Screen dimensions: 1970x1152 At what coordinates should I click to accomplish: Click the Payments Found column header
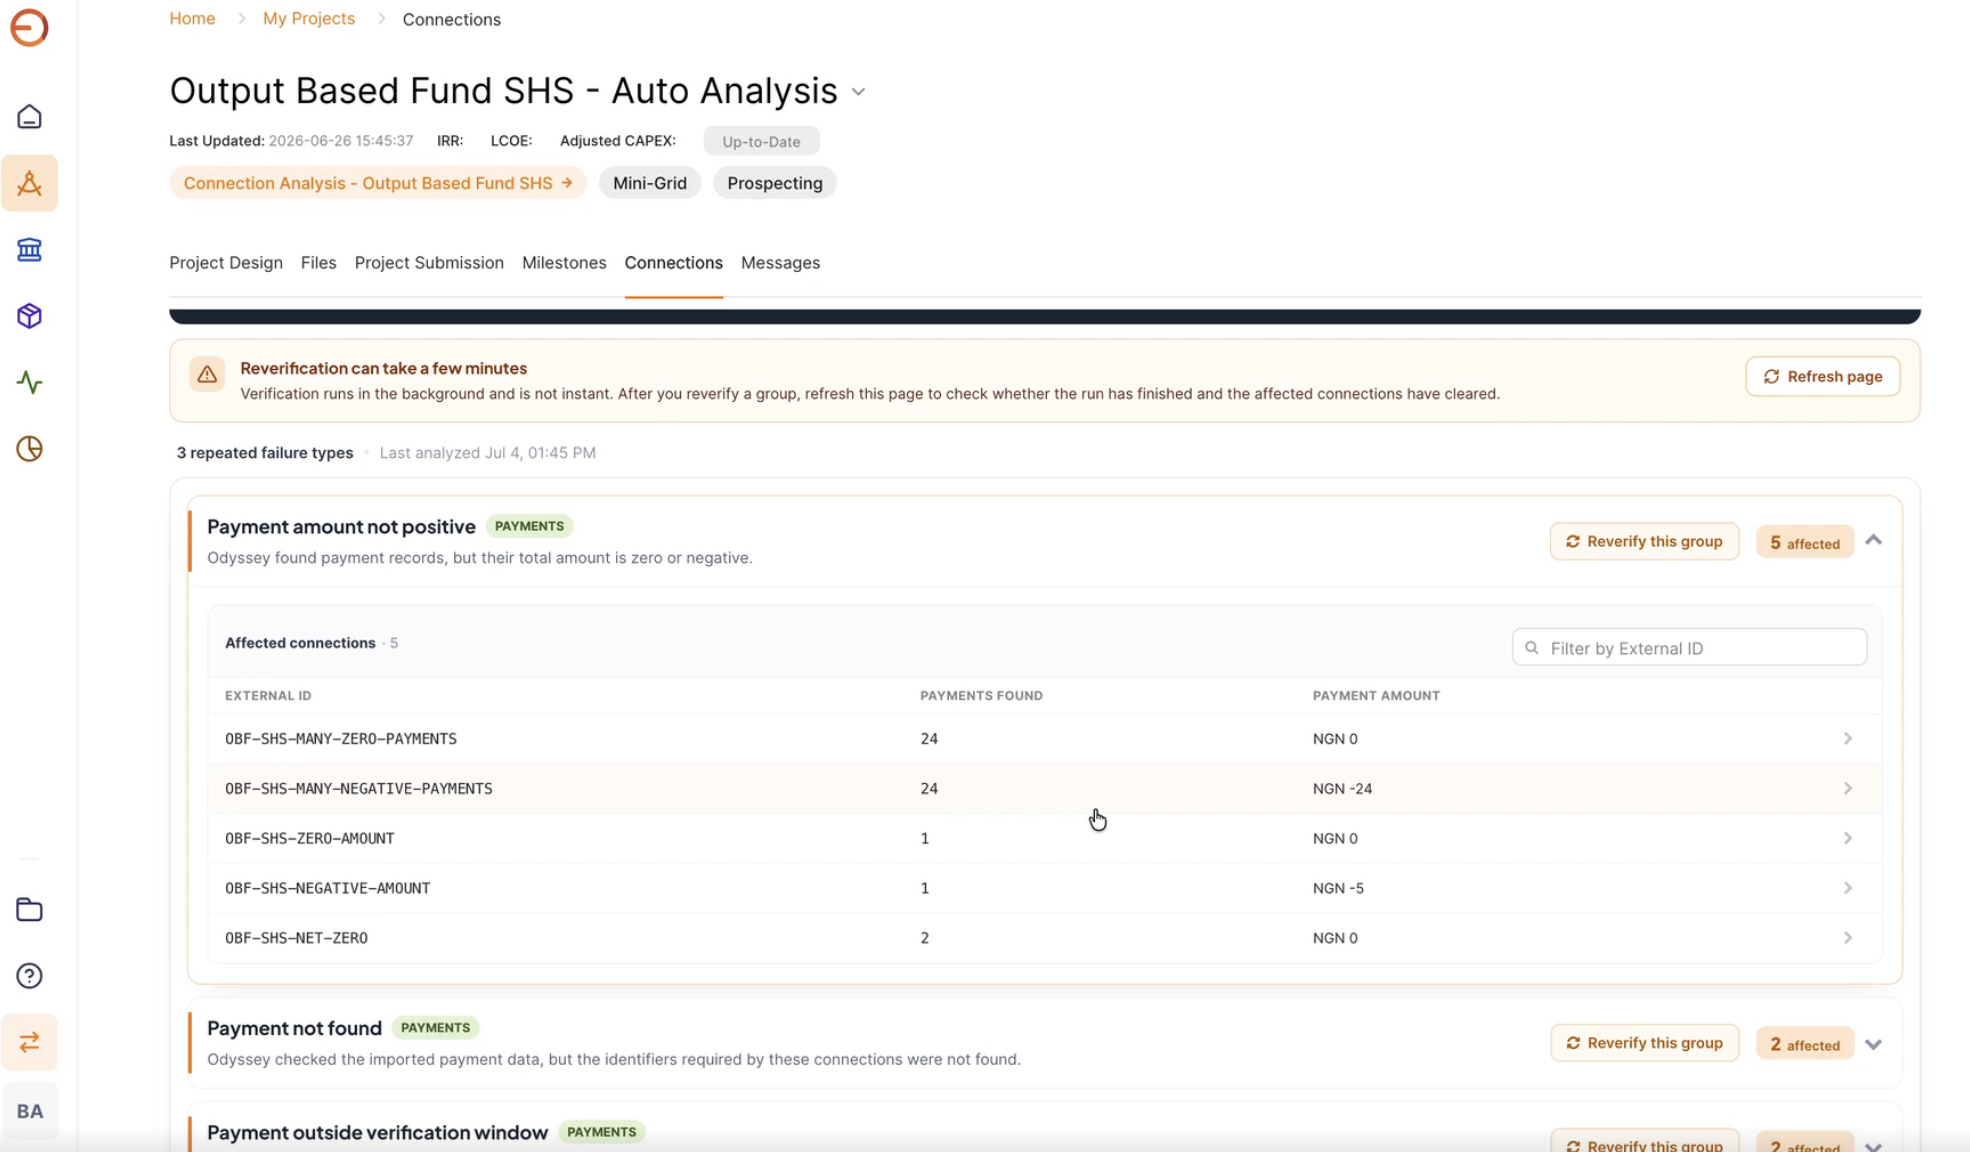(x=981, y=696)
